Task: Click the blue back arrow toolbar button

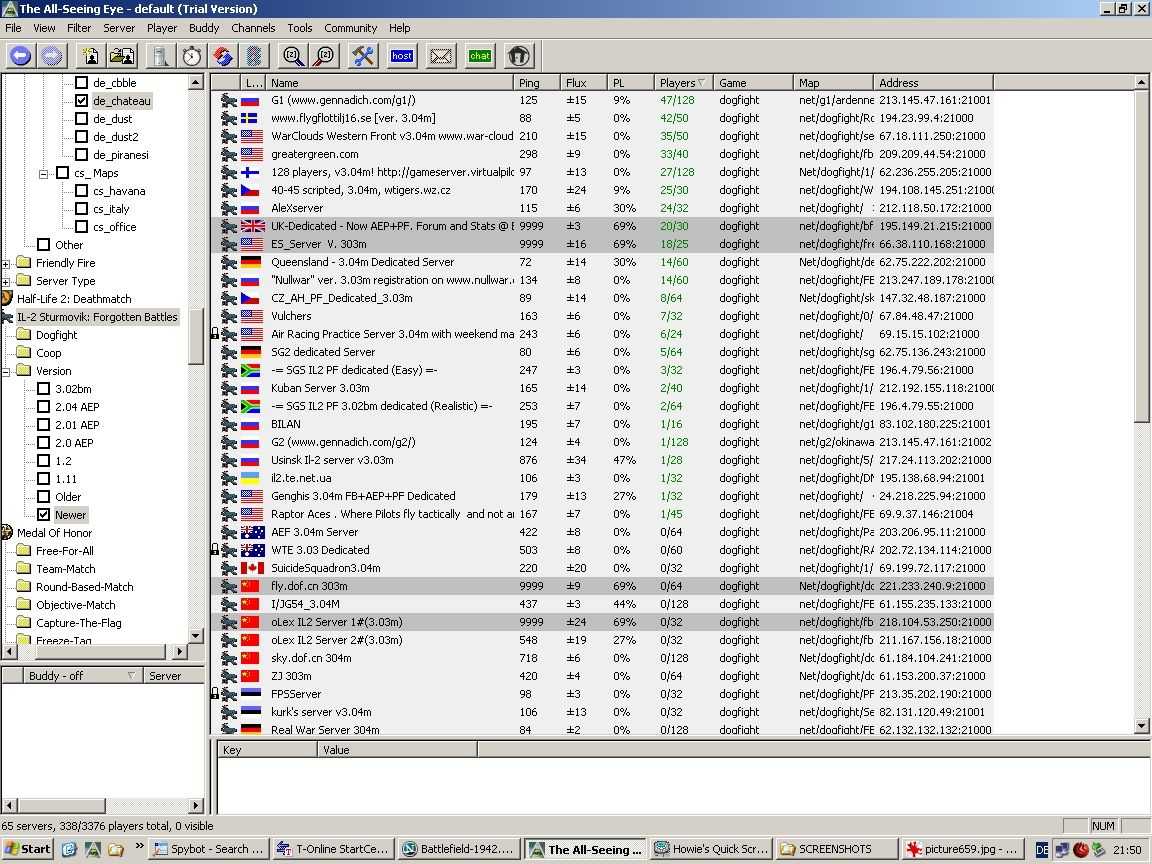Action: 20,56
